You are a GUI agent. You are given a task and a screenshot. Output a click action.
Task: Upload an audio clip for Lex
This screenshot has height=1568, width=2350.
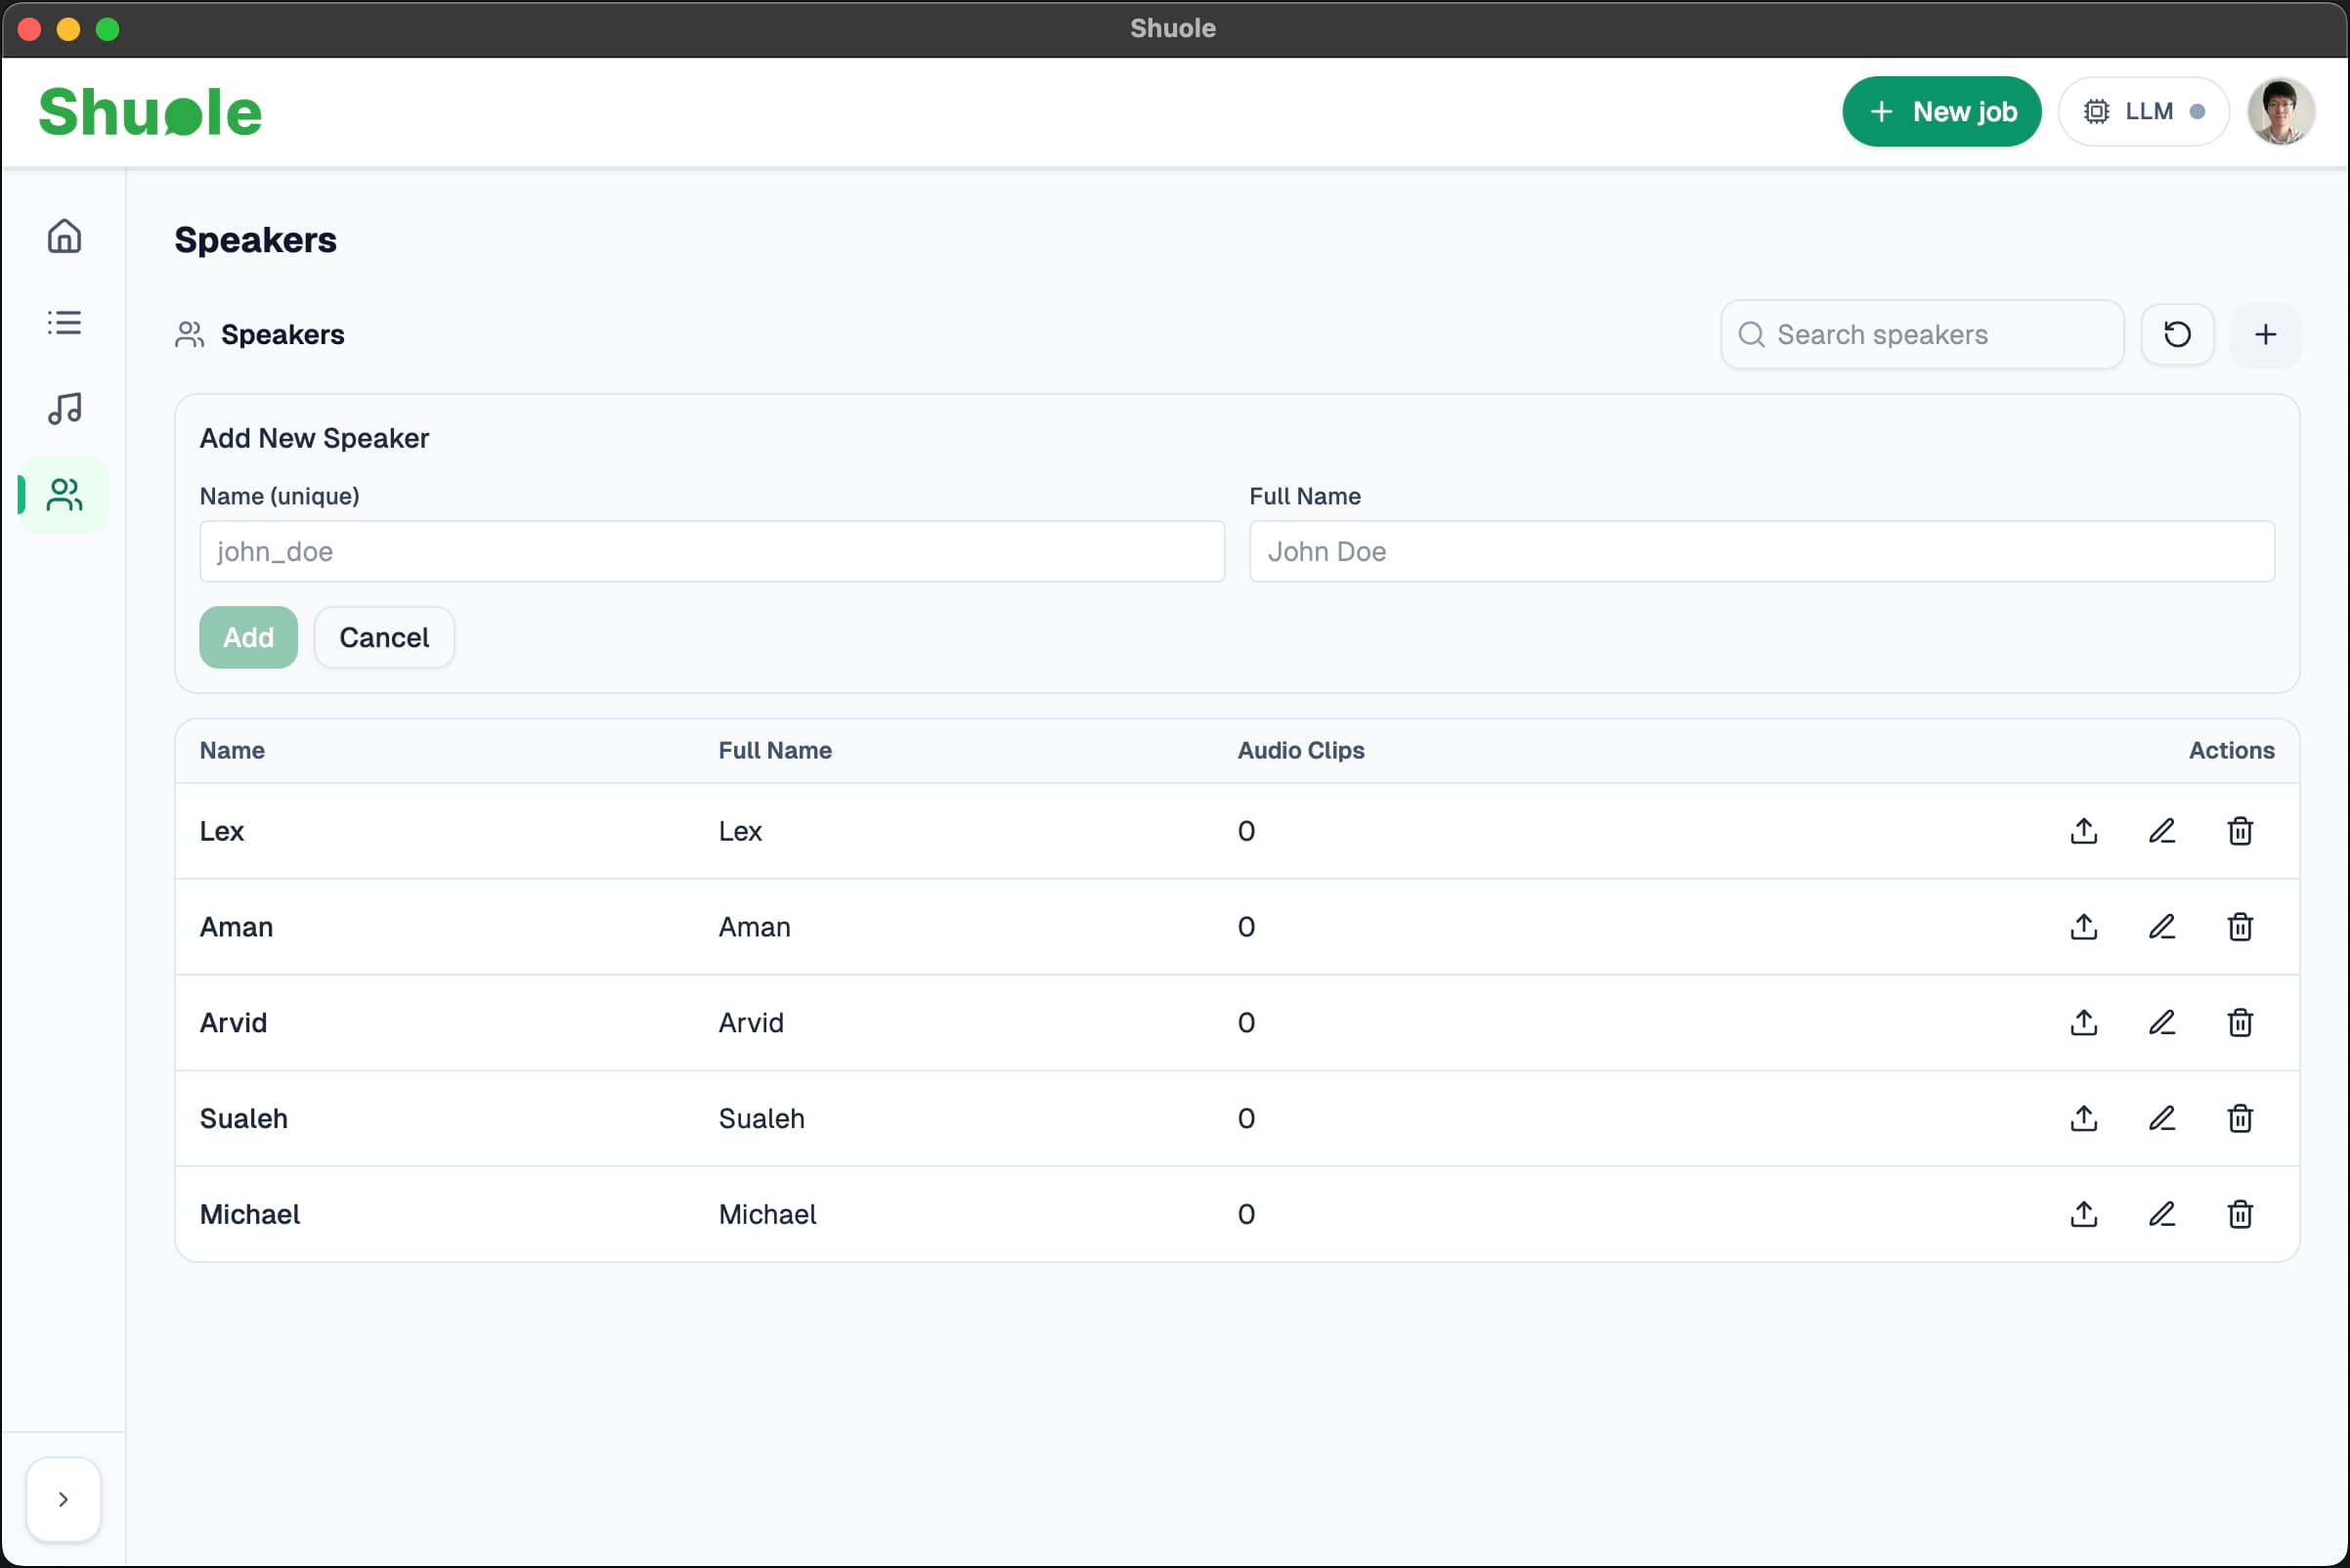(2082, 830)
